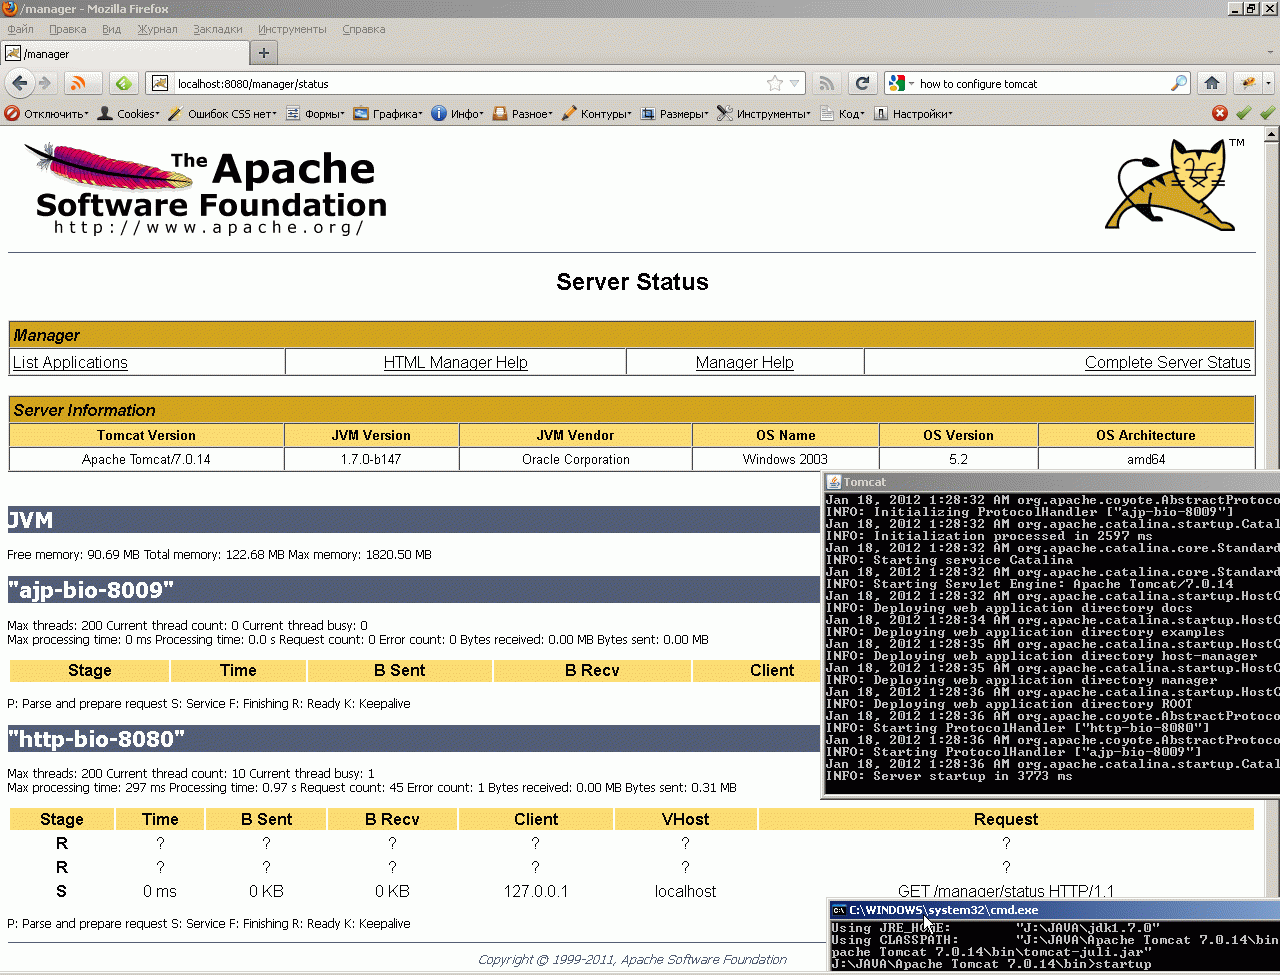1280x975 pixels.
Task: Click the Java icon of the Tomcat window
Action: click(x=833, y=482)
